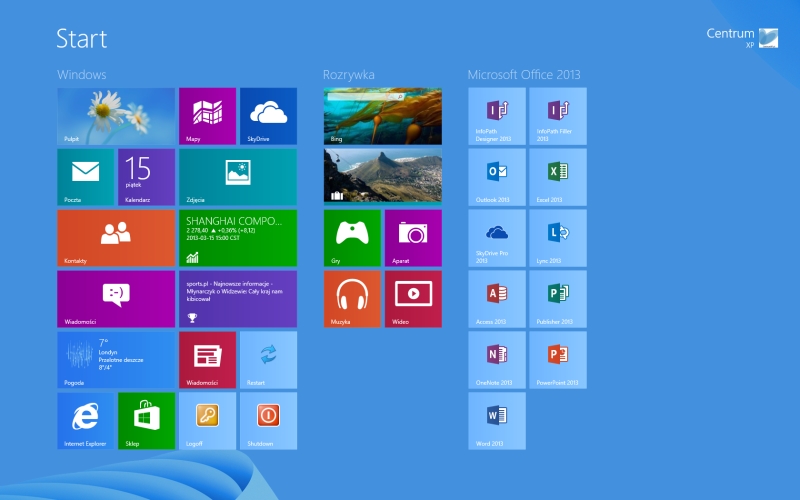Launch Lync 2013 tile
The width and height of the screenshot is (800, 500).
[558, 238]
